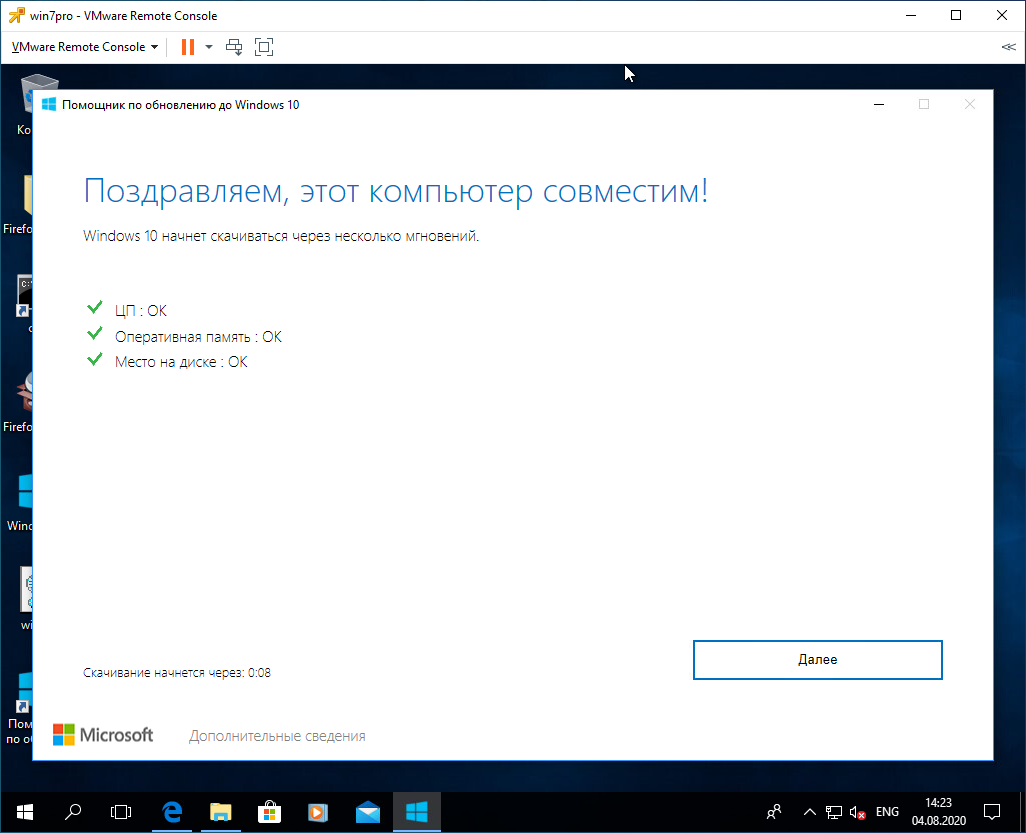Open the People icon in system tray
This screenshot has height=833, width=1026.
pyautogui.click(x=773, y=812)
